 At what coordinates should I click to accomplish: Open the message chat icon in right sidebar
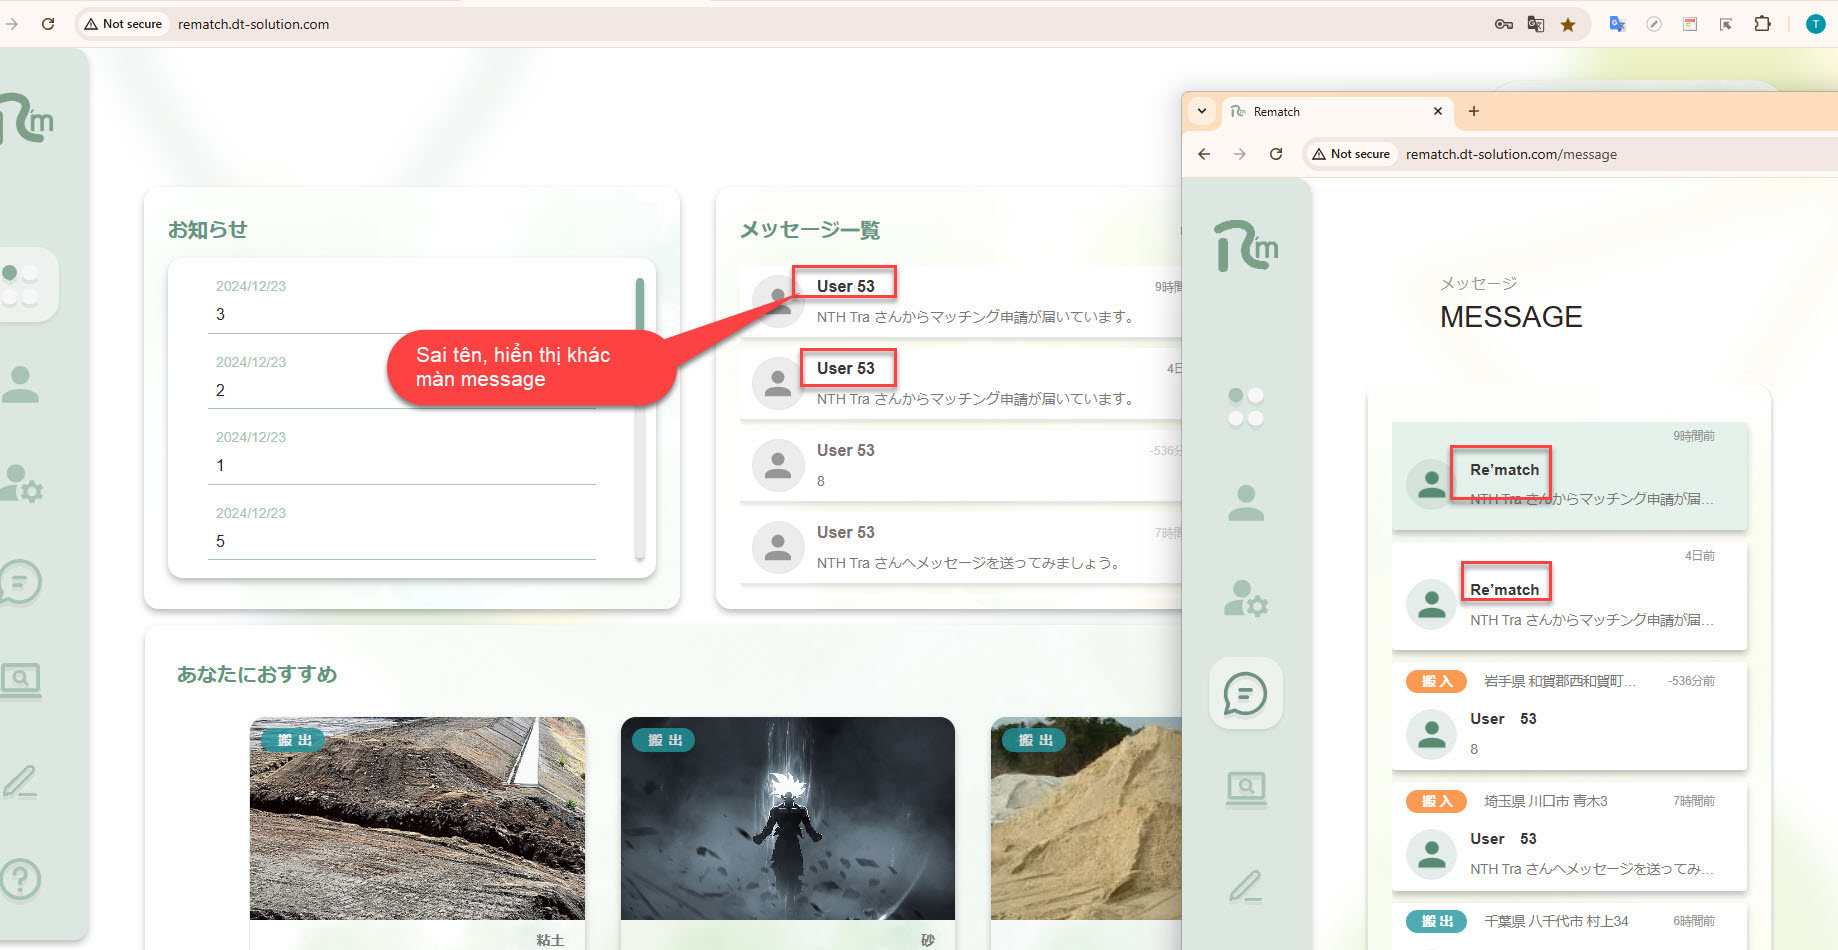[1245, 693]
